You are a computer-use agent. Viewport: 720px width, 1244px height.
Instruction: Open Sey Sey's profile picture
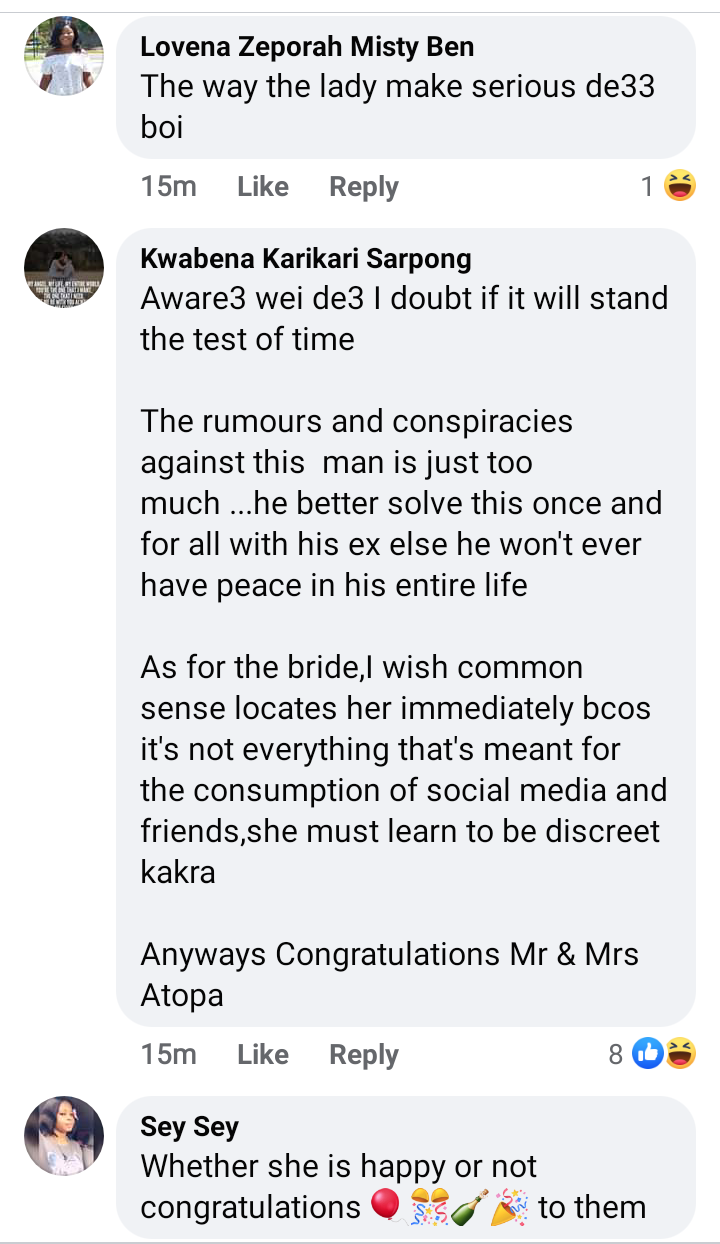pyautogui.click(x=64, y=1135)
